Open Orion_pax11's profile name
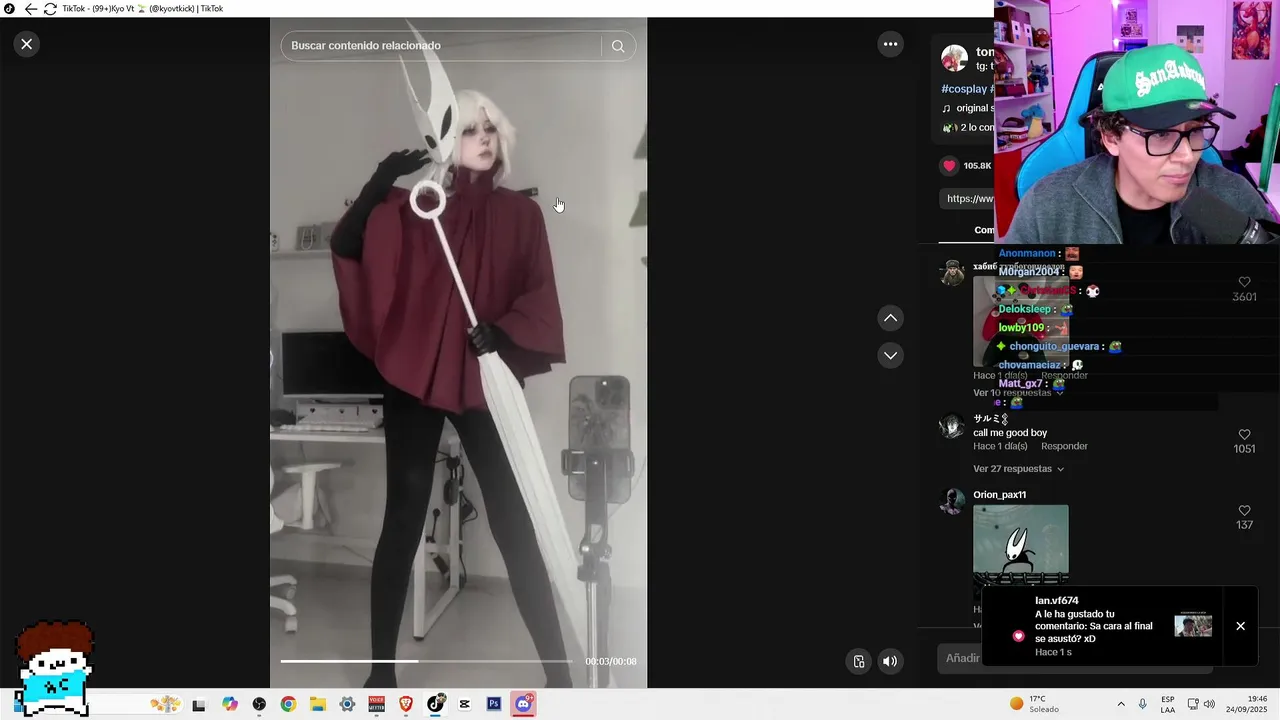 (999, 495)
